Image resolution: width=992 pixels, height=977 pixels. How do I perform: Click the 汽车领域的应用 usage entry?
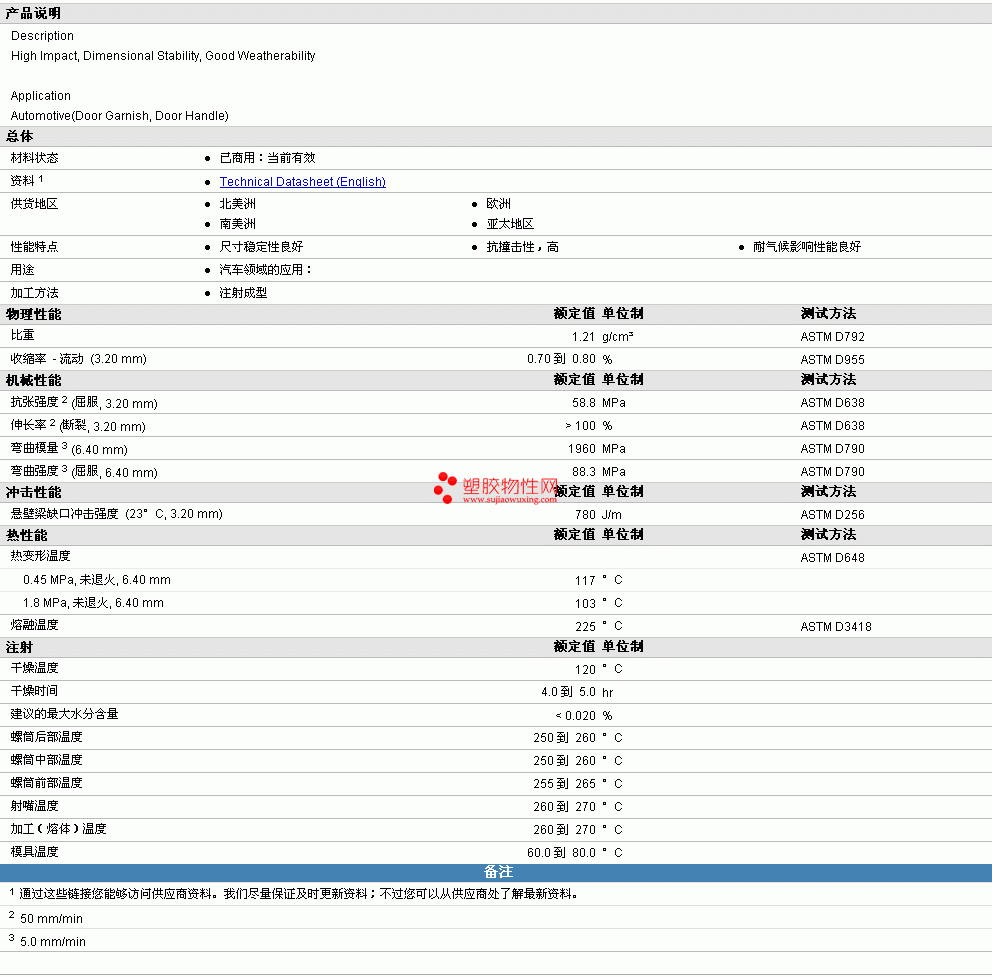pos(266,270)
